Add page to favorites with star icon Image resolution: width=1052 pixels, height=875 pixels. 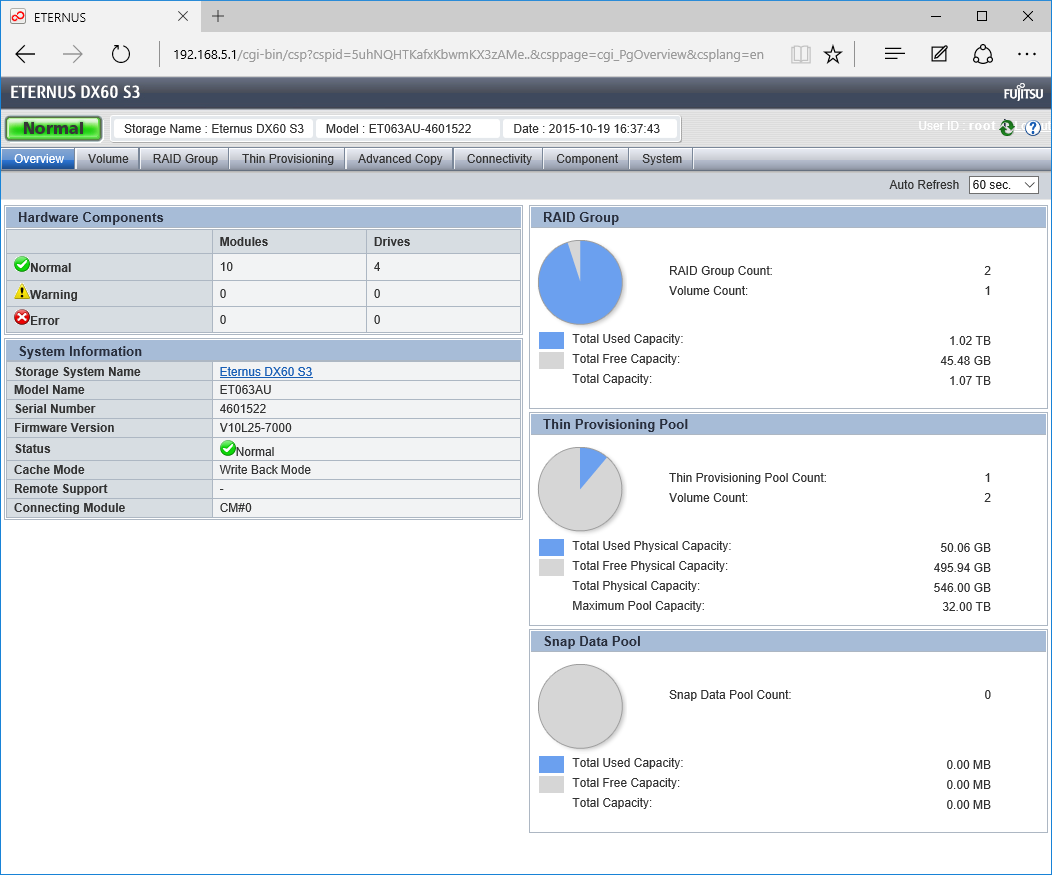tap(832, 54)
